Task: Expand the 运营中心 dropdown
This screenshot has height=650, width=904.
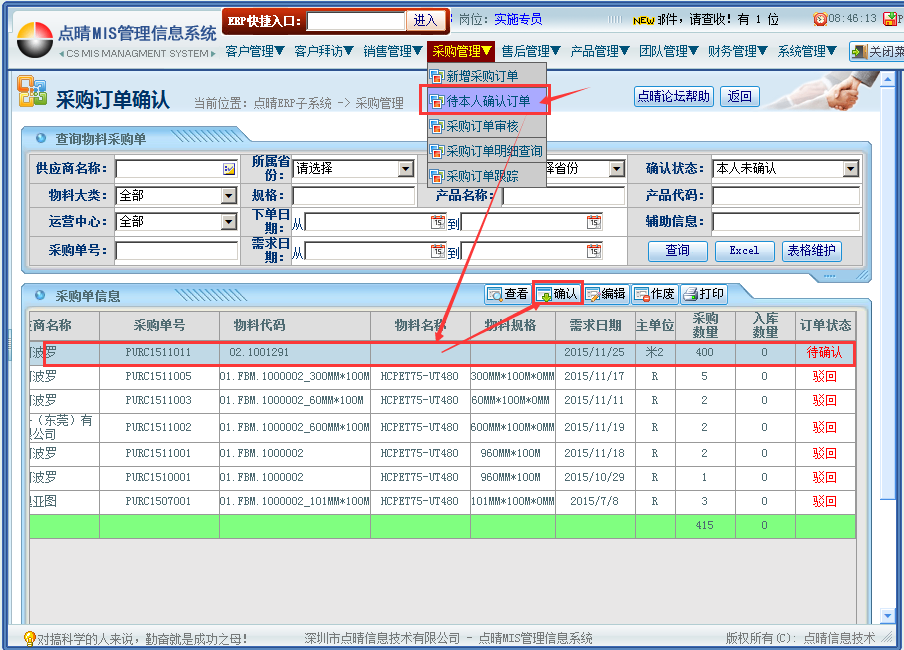Action: (229, 222)
